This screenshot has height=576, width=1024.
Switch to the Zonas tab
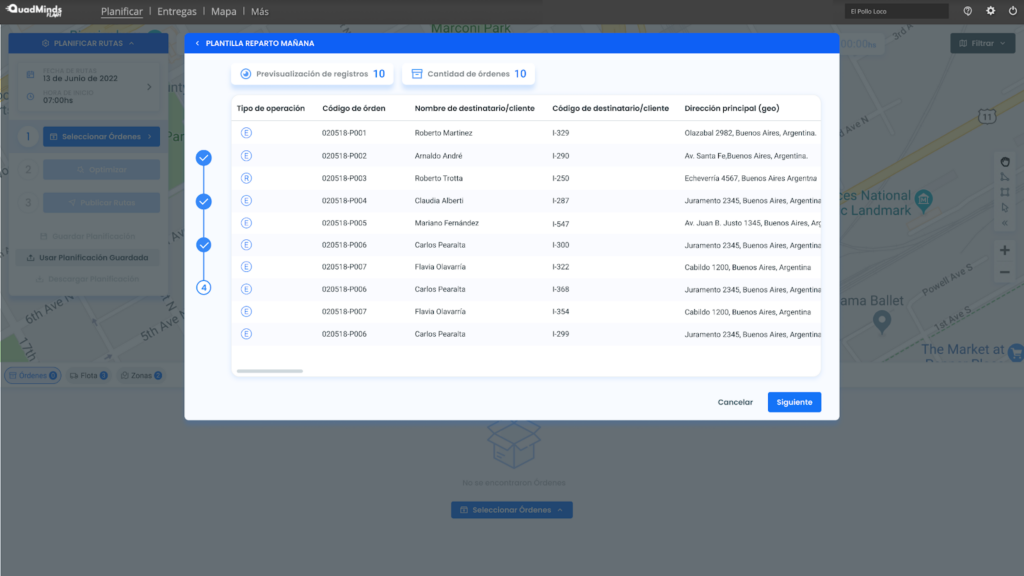click(x=141, y=376)
